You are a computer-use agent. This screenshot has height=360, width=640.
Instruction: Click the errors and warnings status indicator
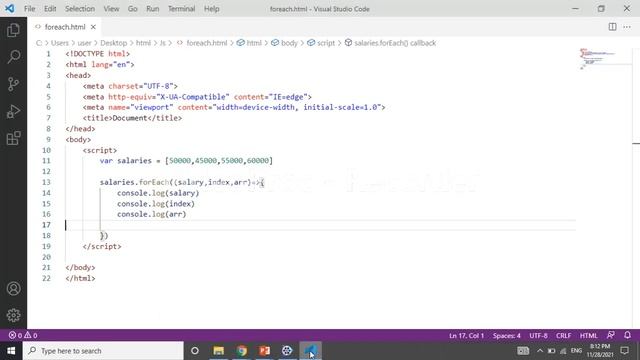point(23,336)
